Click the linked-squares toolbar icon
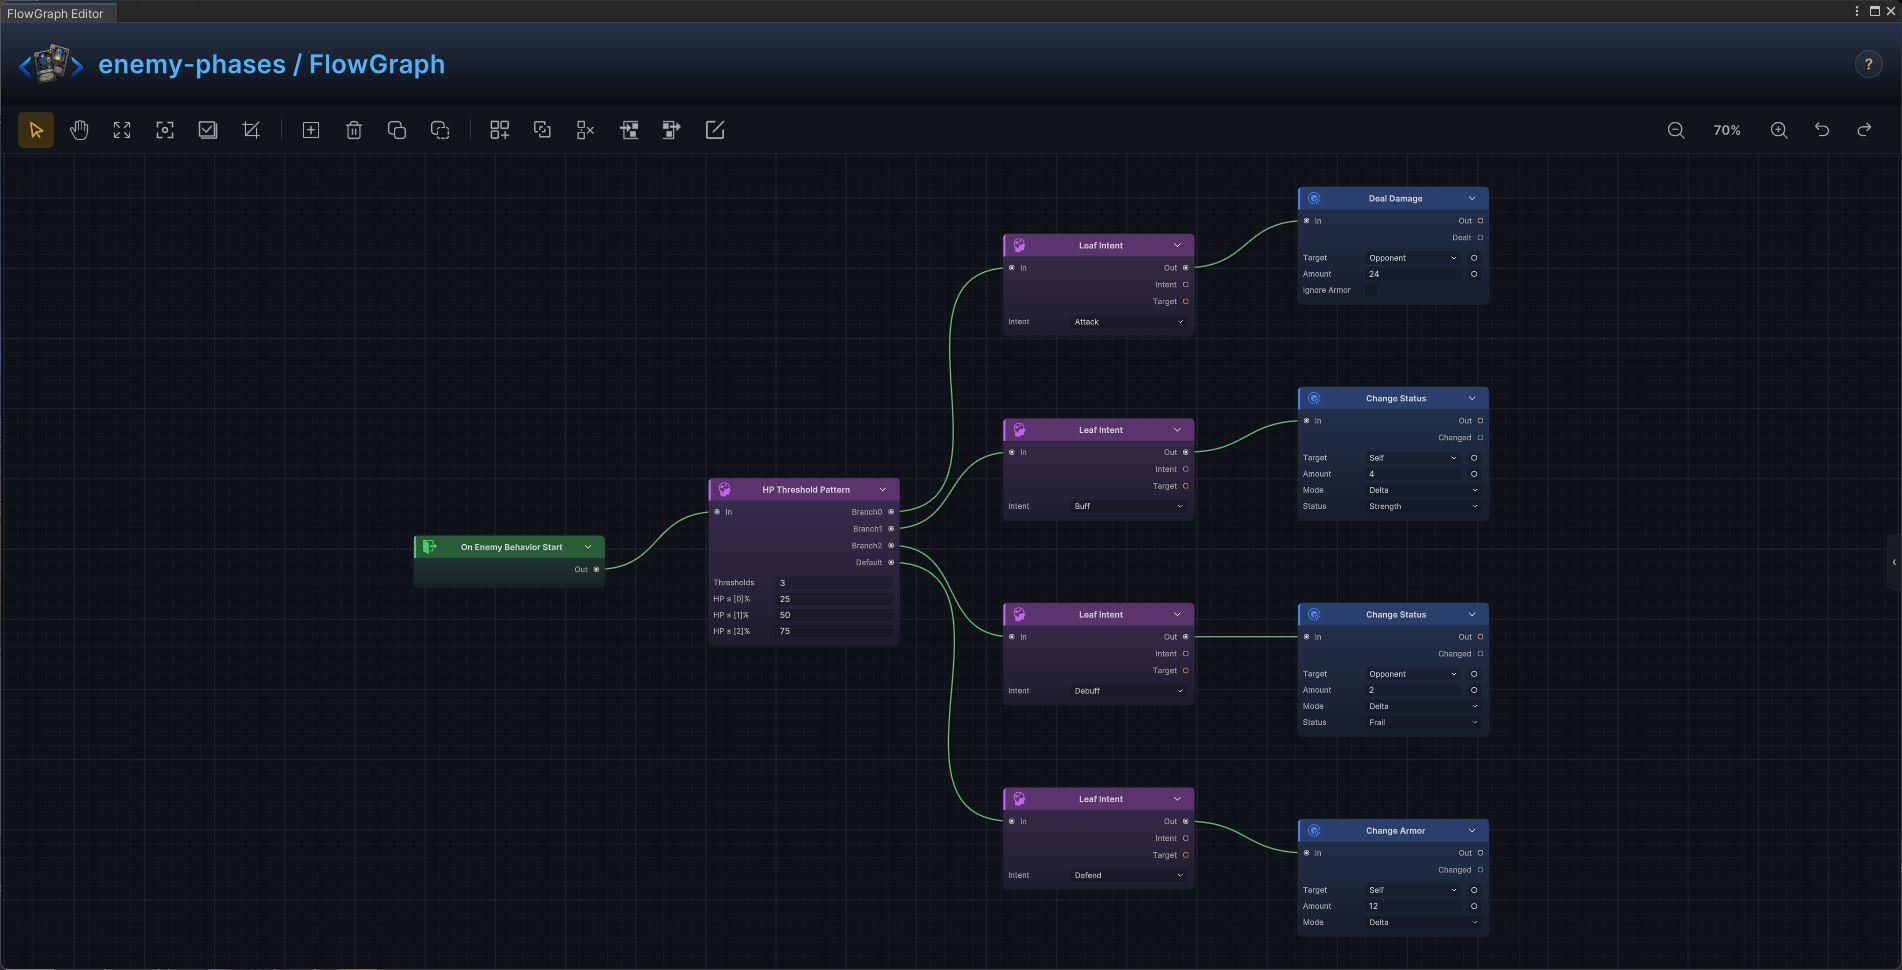 point(543,130)
